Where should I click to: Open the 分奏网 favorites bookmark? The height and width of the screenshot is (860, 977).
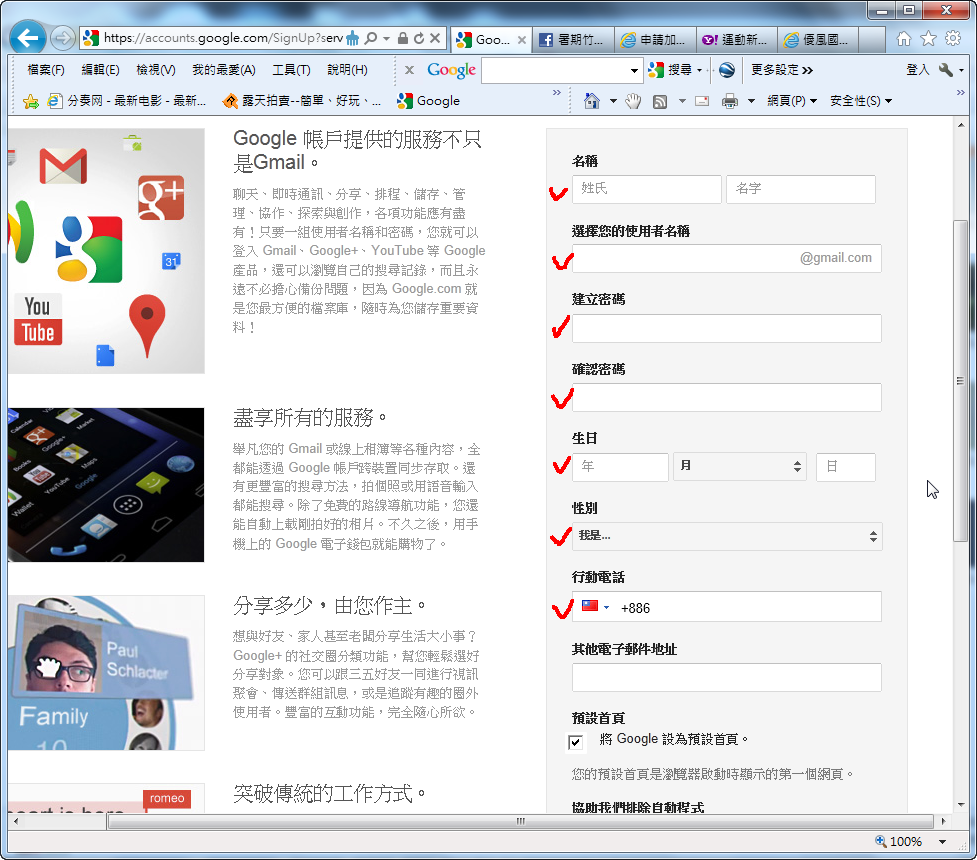click(126, 101)
